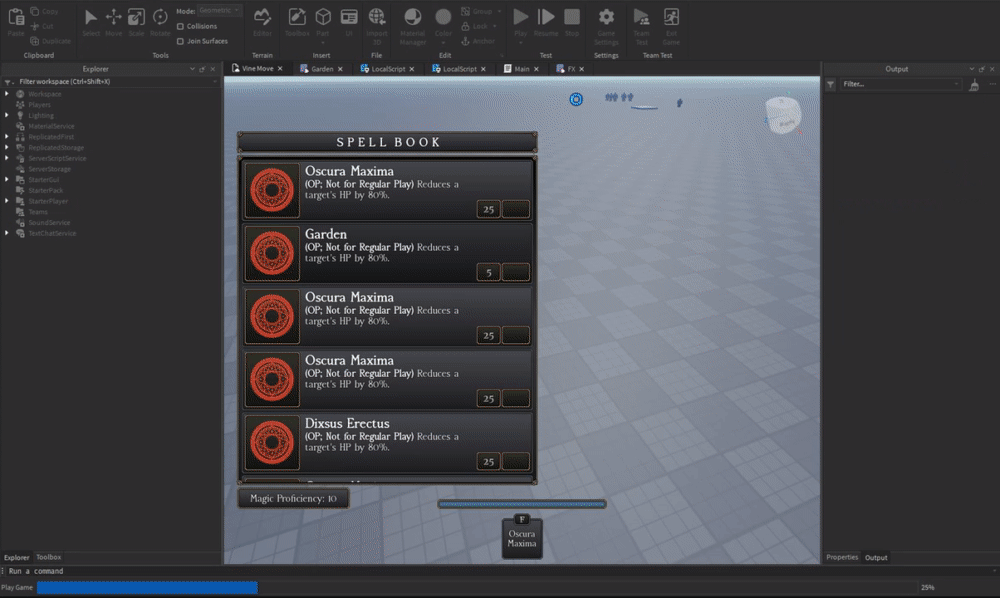1000x598 pixels.
Task: Click the Oscura Maxima hotkey F slot
Action: click(x=522, y=537)
